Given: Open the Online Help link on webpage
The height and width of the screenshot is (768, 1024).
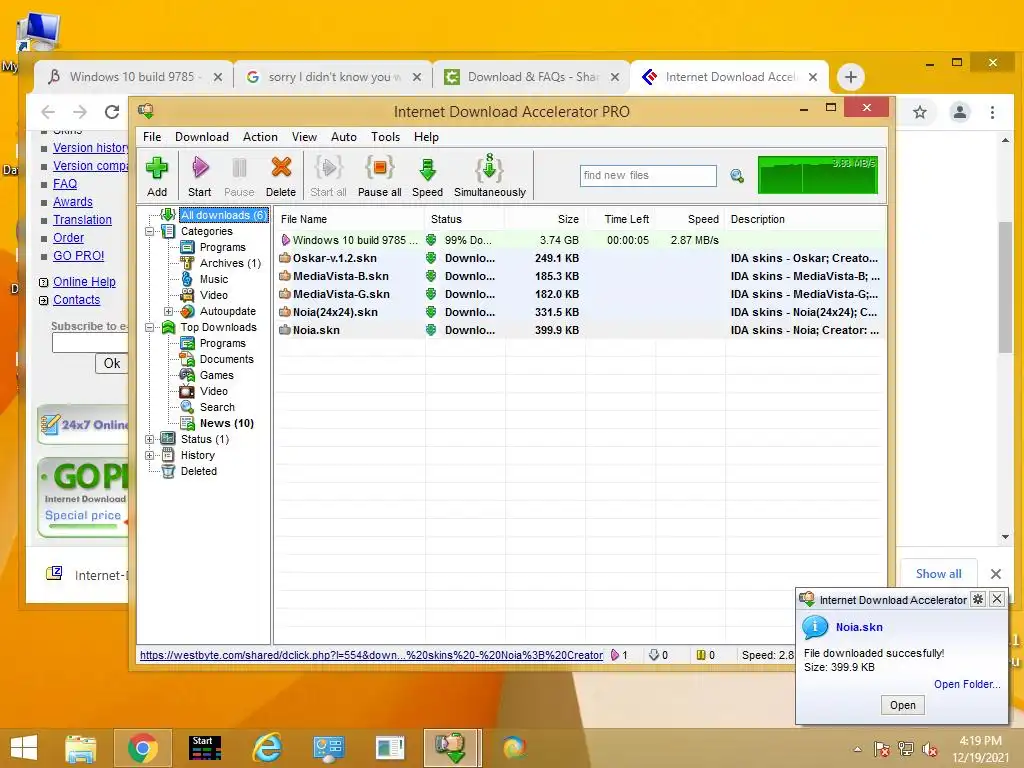Looking at the screenshot, I should click(x=84, y=282).
